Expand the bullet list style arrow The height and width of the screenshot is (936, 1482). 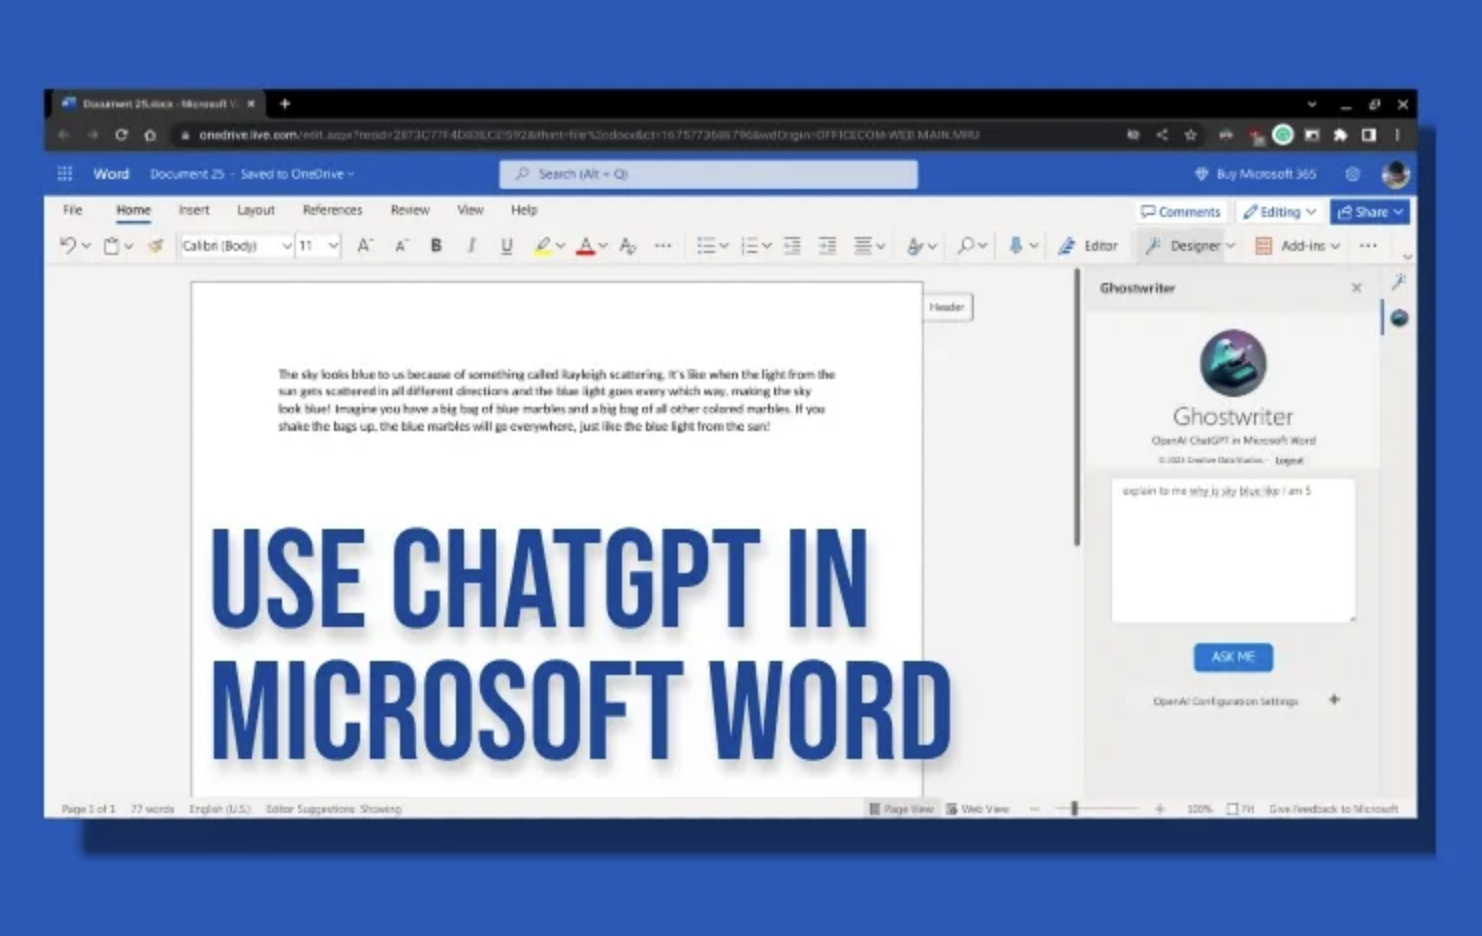point(724,246)
